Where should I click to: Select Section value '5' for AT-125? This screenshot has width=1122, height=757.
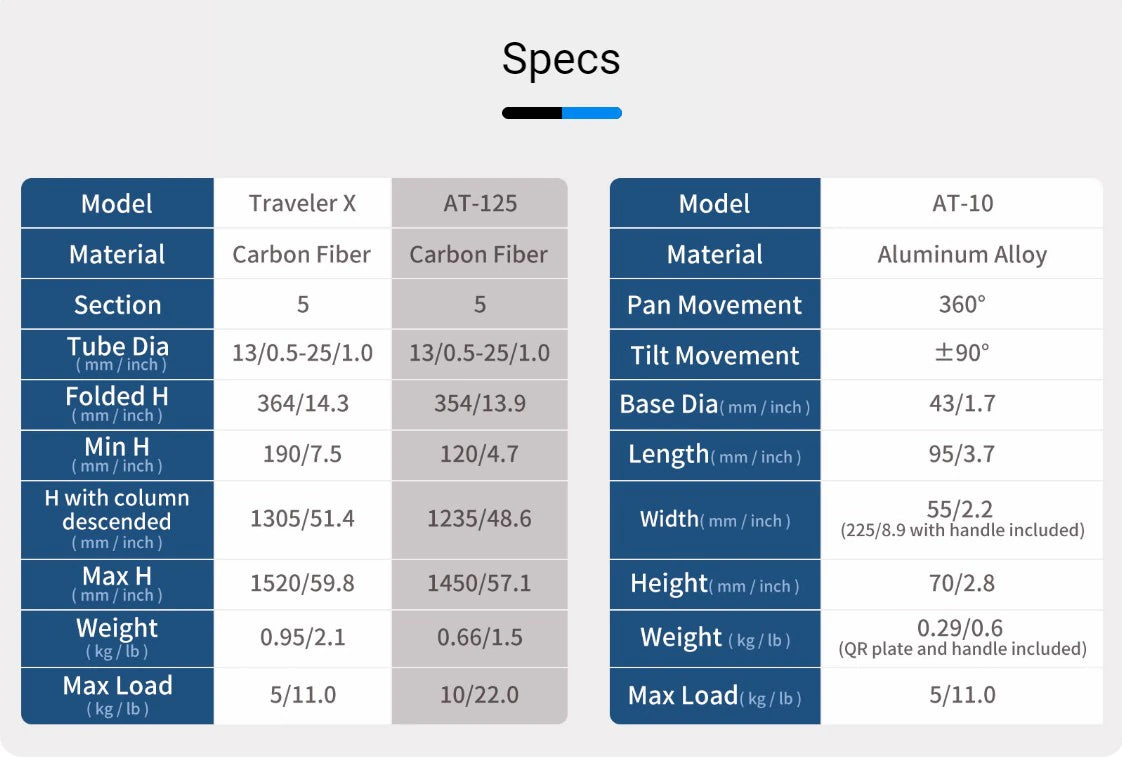pos(480,304)
